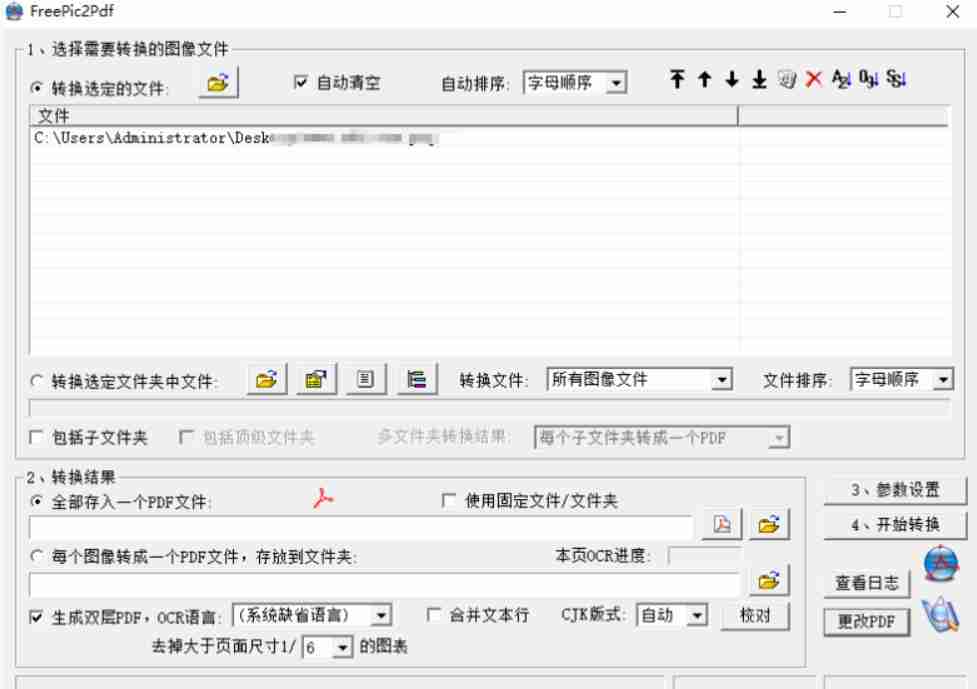The height and width of the screenshot is (689, 977).
Task: Sort the file list alphabetically with the A-Z icon
Action: pos(841,79)
